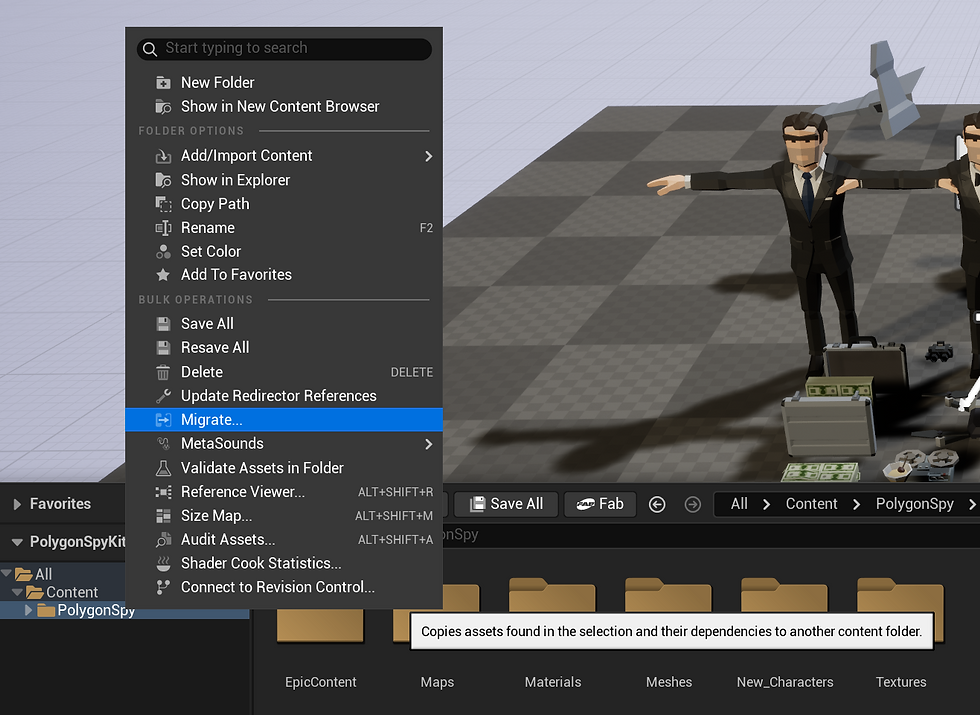Expand the PolygonSpy folder tree arrow
Viewport: 980px width, 715px height.
(x=28, y=609)
